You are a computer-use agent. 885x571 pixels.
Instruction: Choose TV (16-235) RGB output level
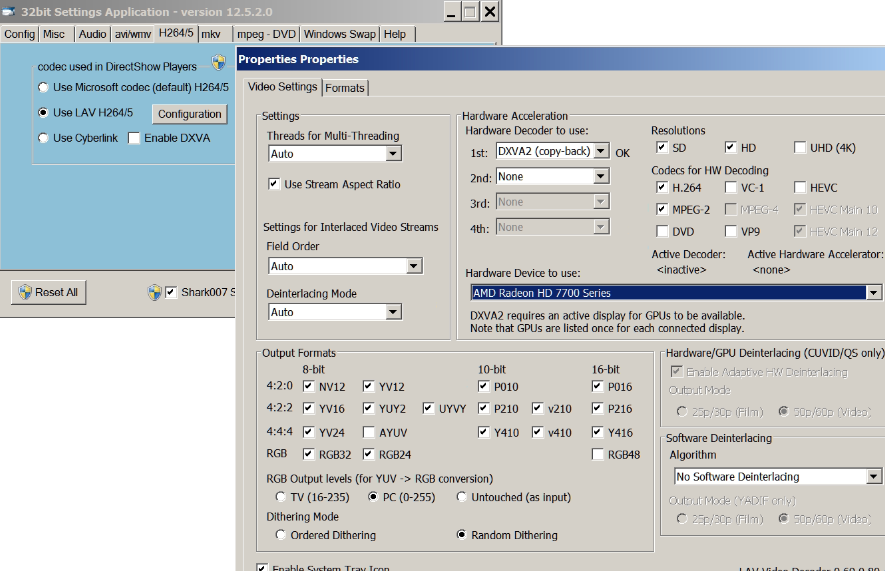coord(281,497)
